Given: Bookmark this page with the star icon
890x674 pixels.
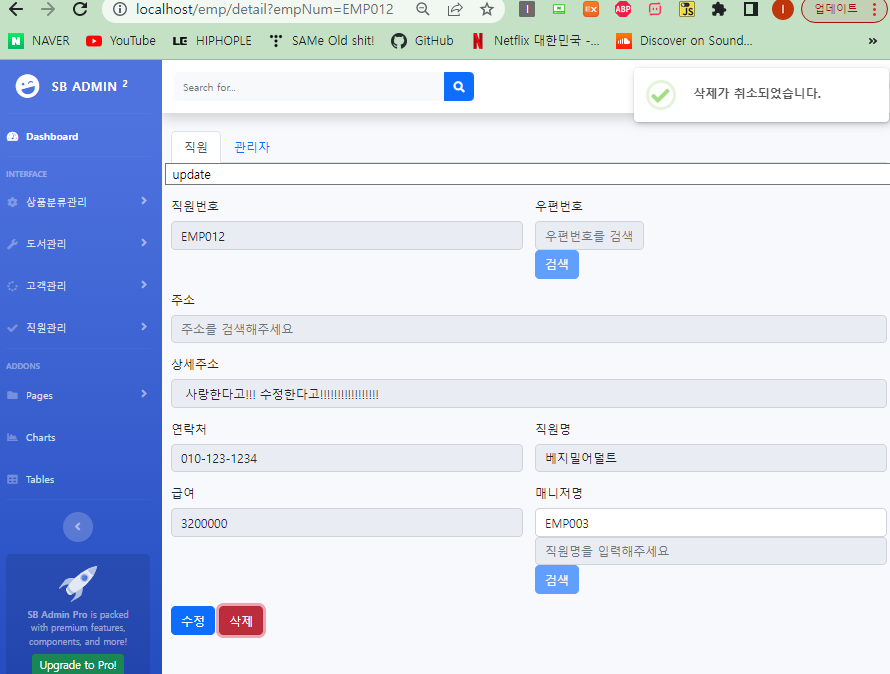Looking at the screenshot, I should click(486, 9).
